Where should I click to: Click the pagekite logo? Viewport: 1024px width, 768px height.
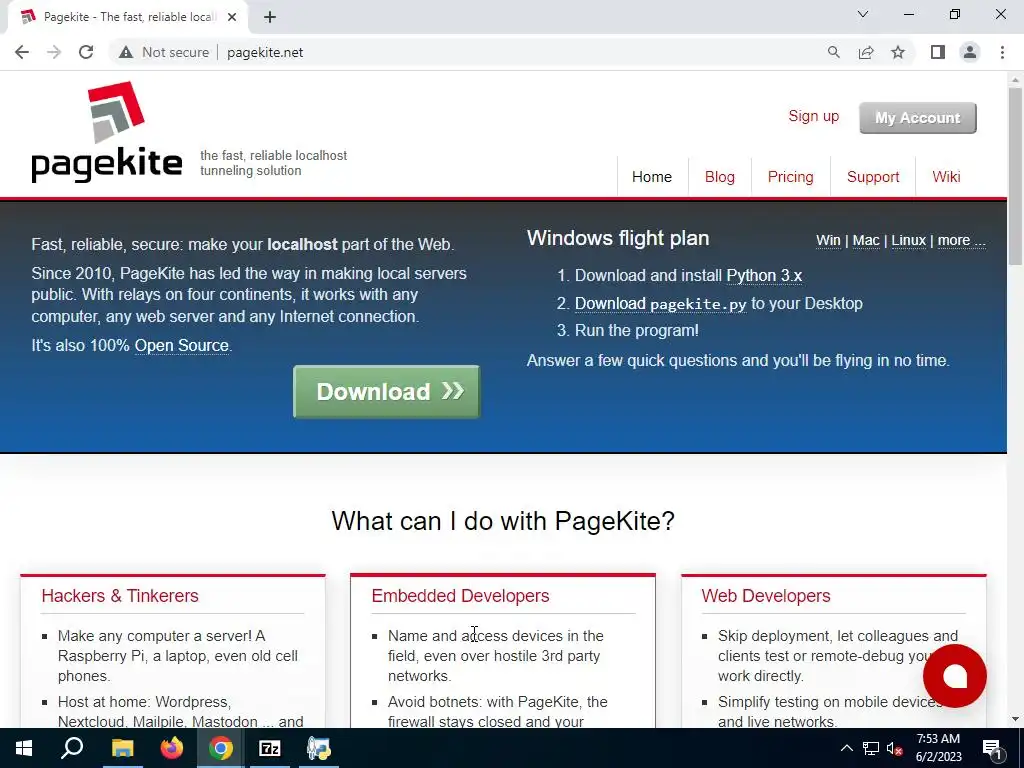107,133
